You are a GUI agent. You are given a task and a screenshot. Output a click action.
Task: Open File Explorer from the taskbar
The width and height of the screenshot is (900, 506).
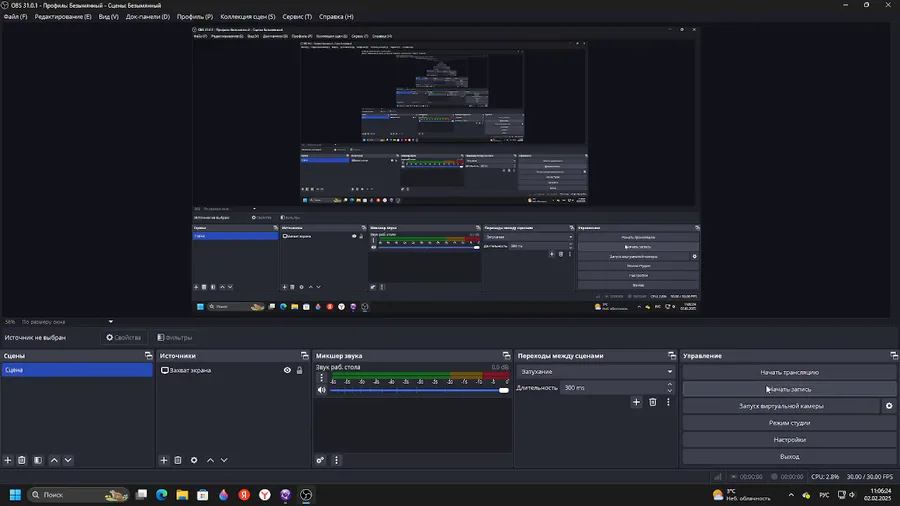pyautogui.click(x=182, y=495)
